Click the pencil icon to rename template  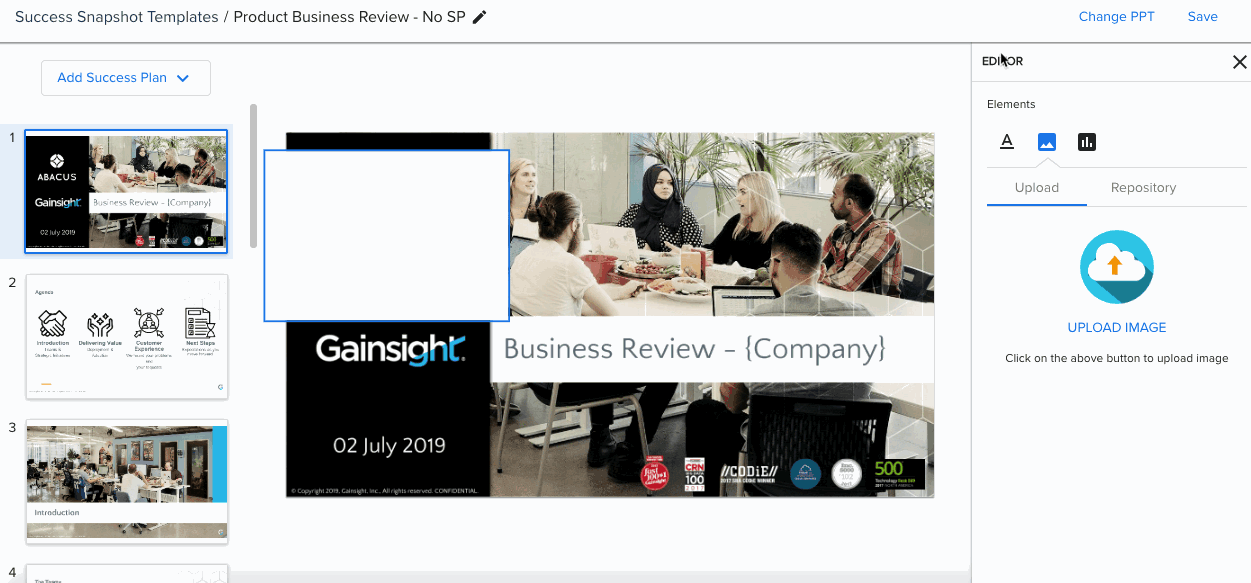480,17
